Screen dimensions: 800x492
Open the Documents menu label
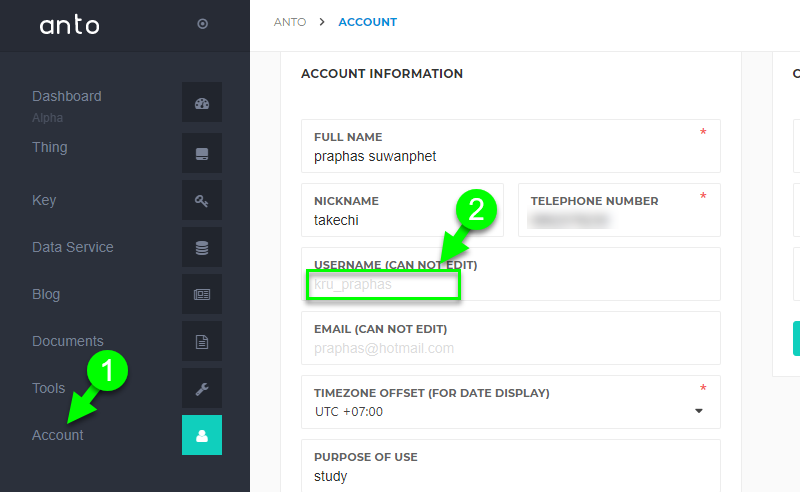pyautogui.click(x=67, y=341)
